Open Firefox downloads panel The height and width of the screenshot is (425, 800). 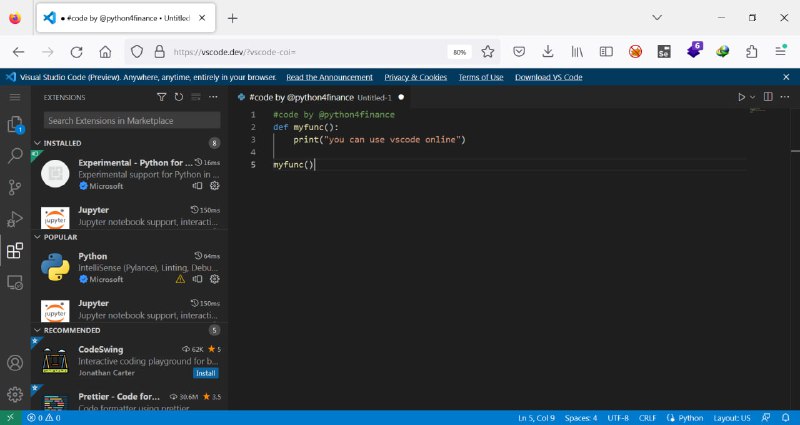[548, 52]
